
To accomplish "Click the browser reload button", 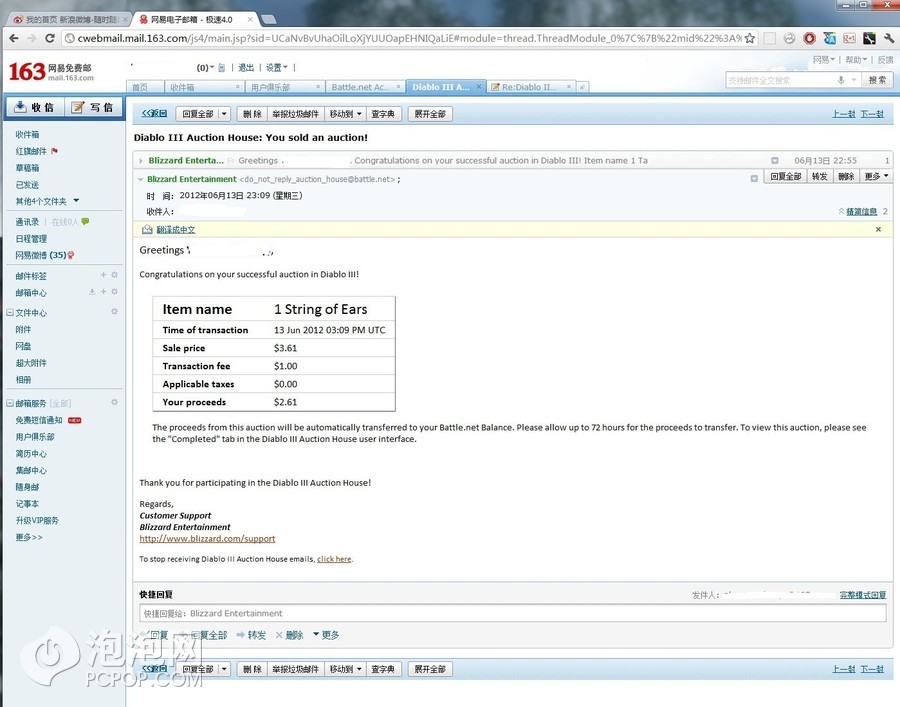I will point(49,38).
